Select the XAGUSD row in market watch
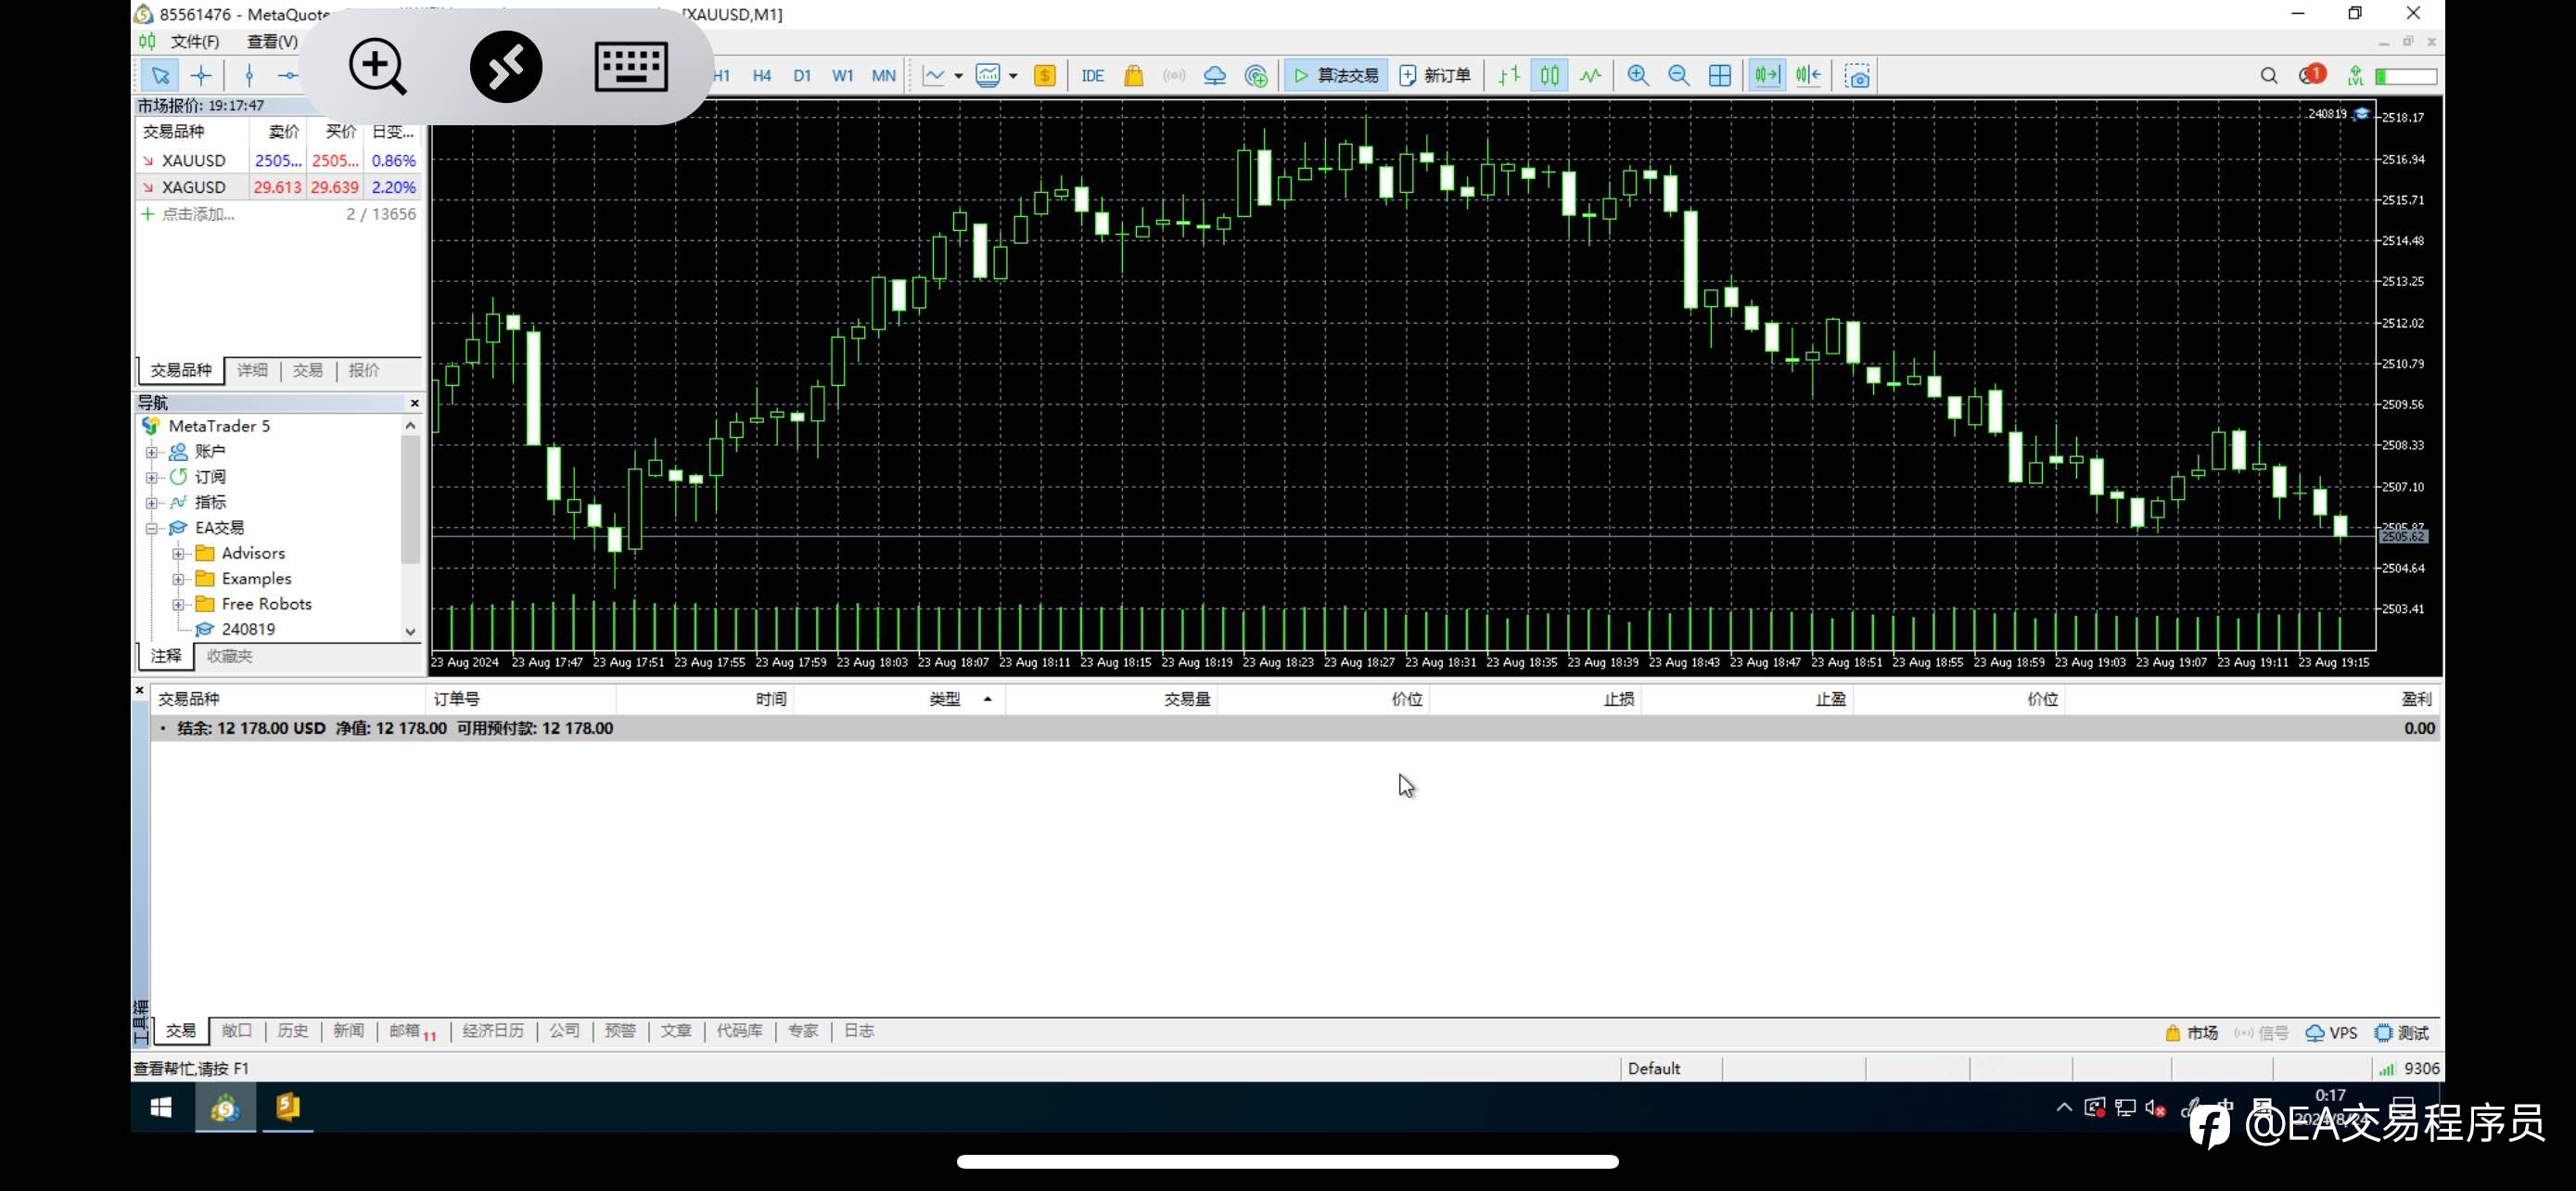Screen dimensions: 2576x1191 [x=278, y=187]
